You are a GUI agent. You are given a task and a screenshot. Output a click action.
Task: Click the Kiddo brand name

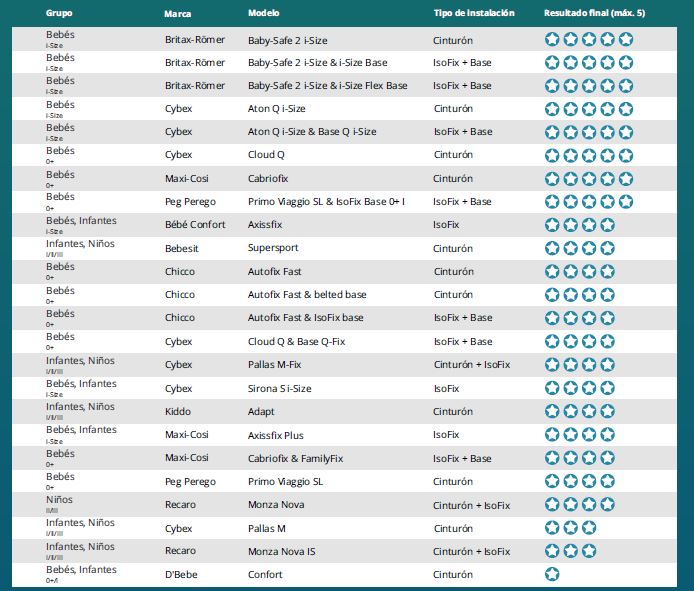coord(178,411)
